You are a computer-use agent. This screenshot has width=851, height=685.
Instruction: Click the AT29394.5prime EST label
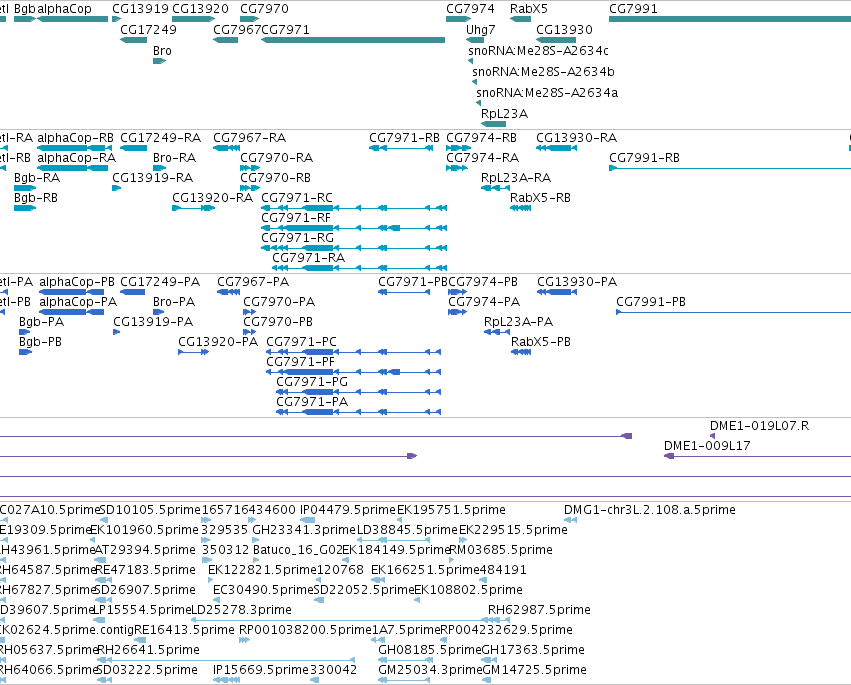tap(145, 550)
